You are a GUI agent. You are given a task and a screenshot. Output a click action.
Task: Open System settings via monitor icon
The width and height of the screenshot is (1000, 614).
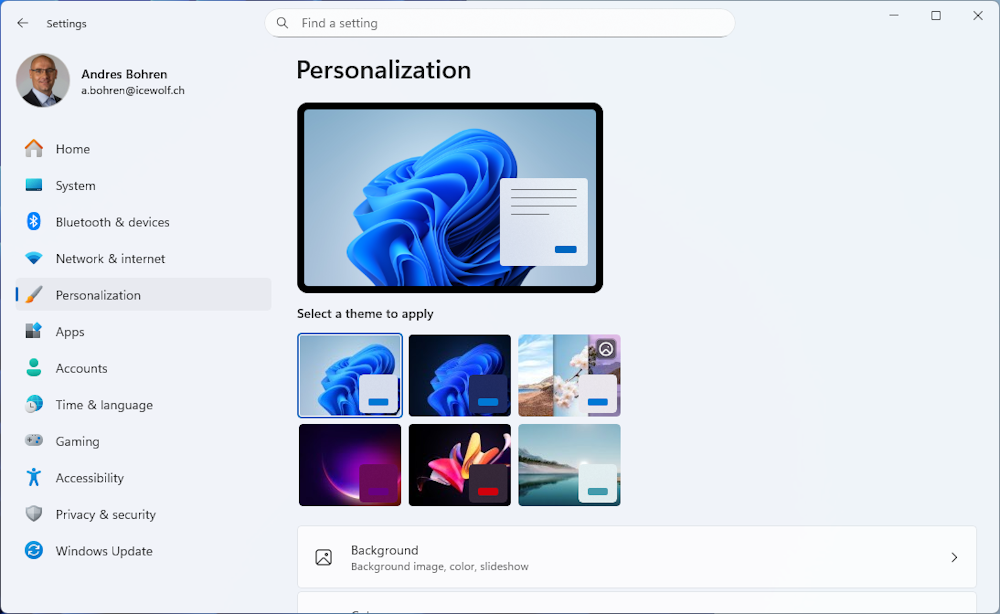pos(34,185)
